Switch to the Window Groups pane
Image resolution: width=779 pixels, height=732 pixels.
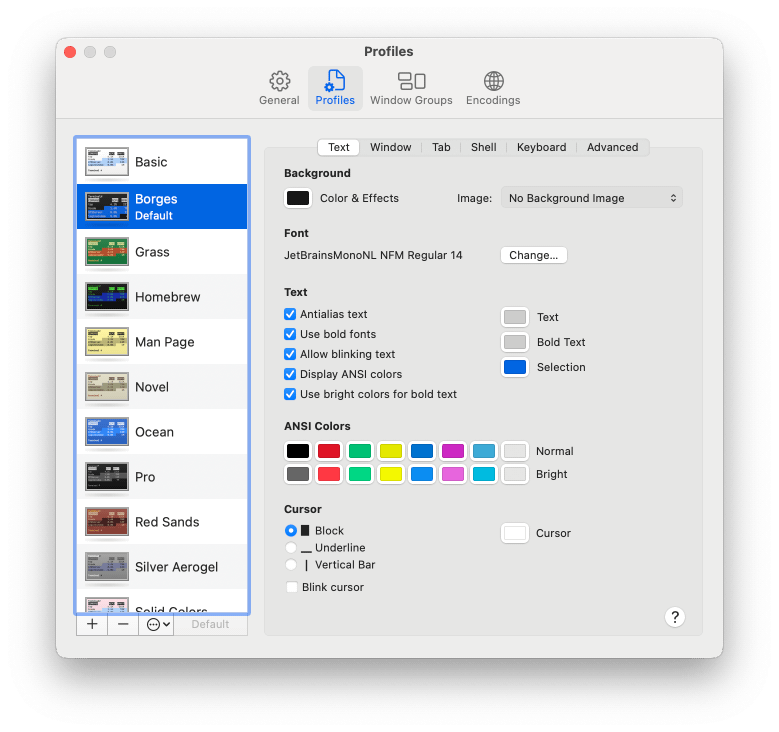point(411,88)
